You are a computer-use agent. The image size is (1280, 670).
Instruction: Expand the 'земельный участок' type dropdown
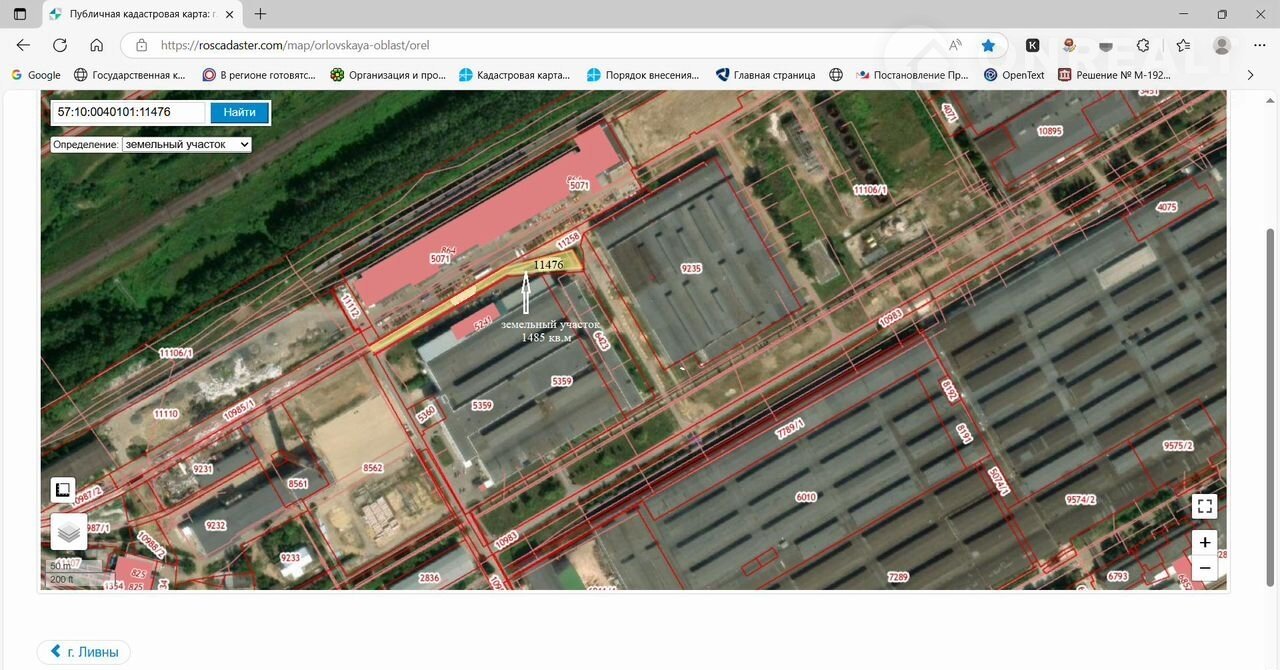click(186, 144)
